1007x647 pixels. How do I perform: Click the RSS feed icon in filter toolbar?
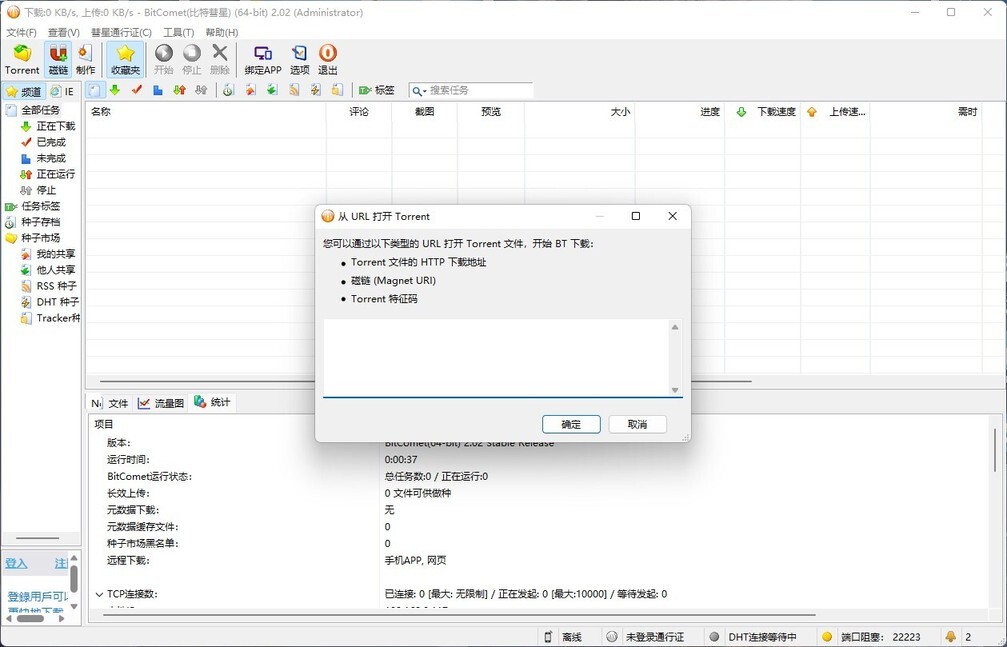click(x=294, y=91)
